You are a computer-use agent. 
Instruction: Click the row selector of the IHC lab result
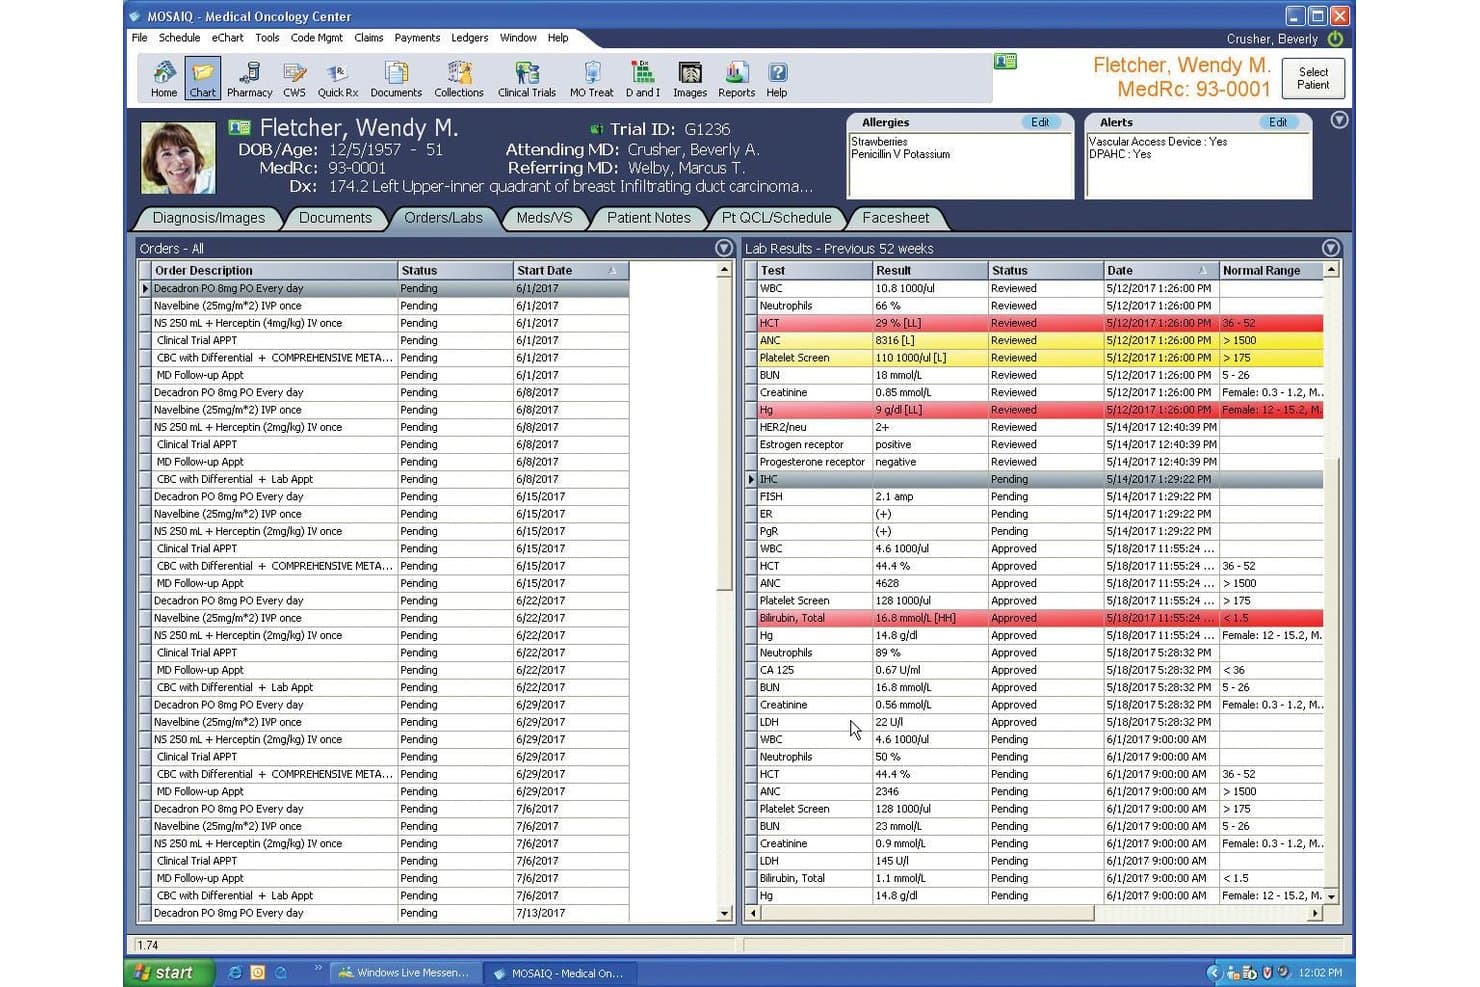(751, 480)
